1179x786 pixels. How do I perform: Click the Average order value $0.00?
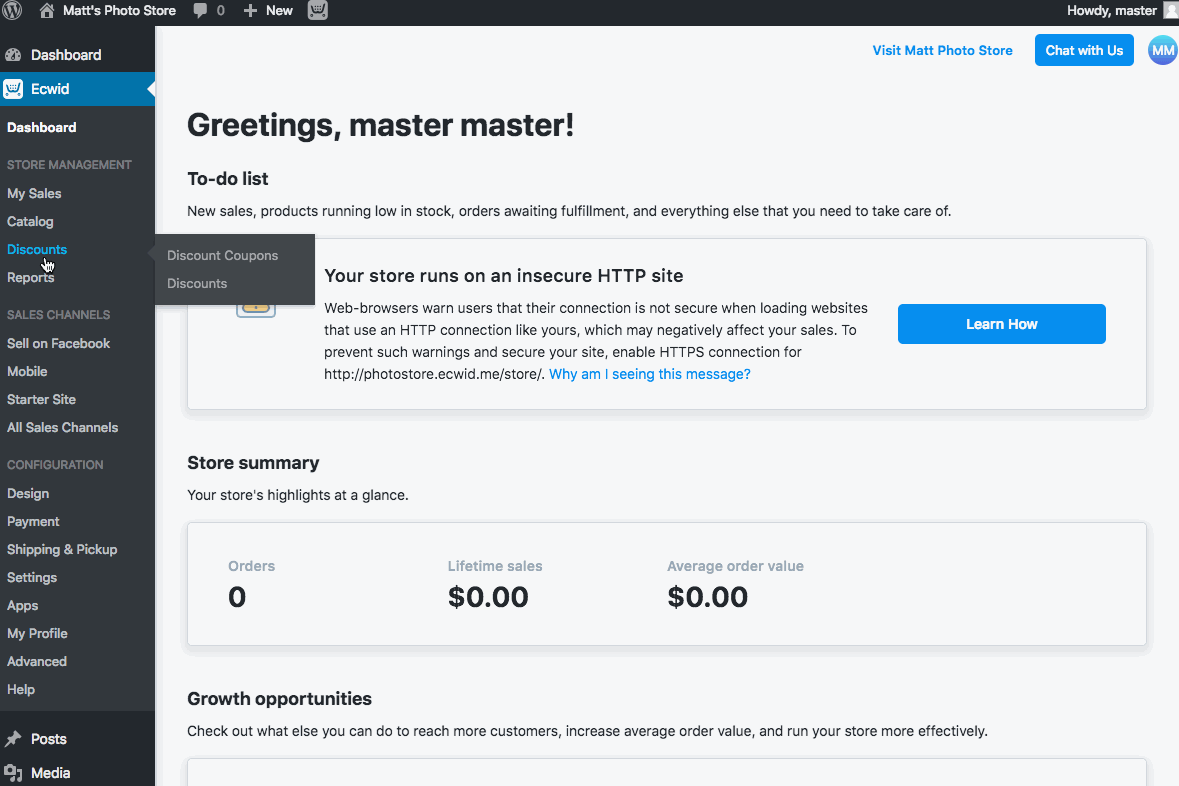[x=708, y=597]
